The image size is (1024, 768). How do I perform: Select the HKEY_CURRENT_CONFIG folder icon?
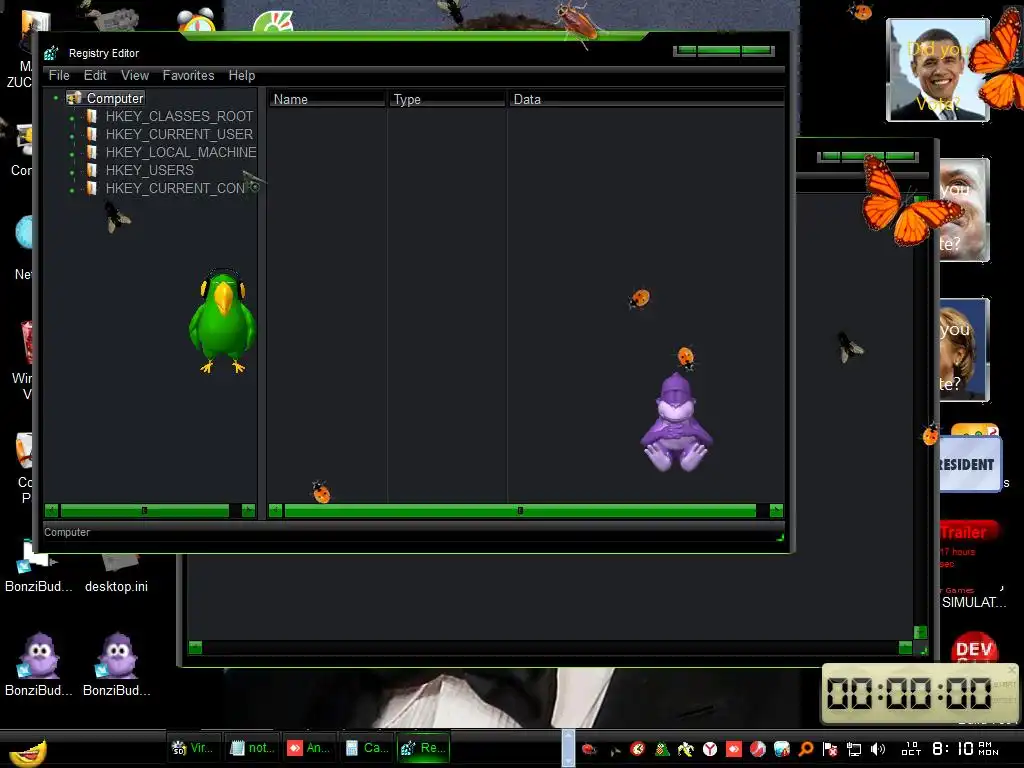[x=92, y=188]
